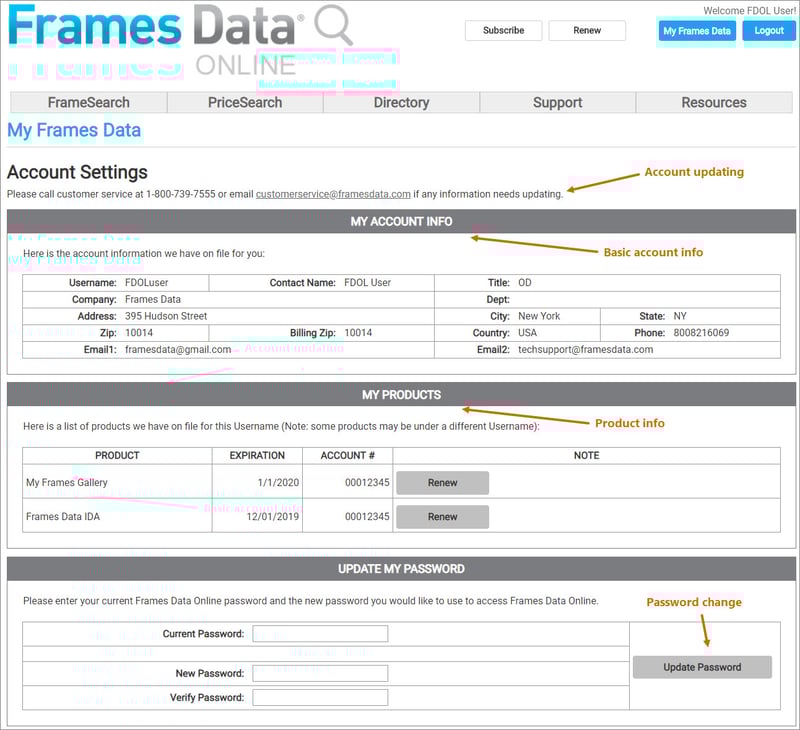Click the Current Password input field

coord(320,633)
